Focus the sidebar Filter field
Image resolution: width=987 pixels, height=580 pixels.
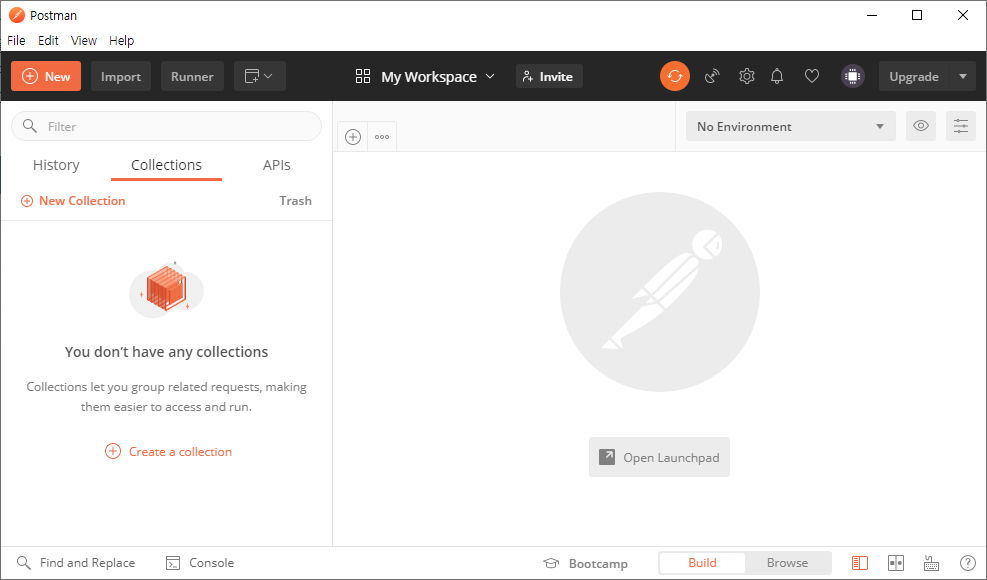point(166,126)
